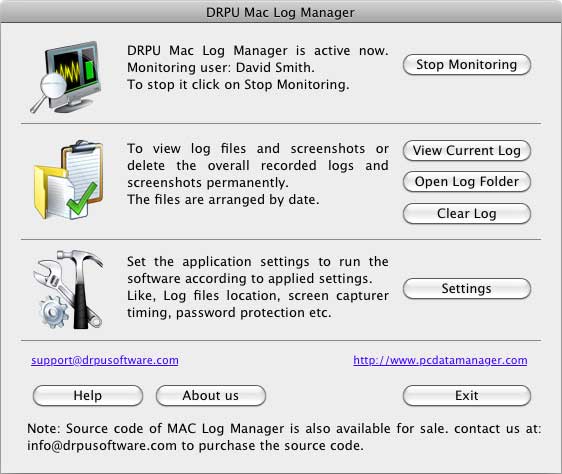This screenshot has height=474, width=562.
Task: Click the 'To stop it click on Stop Monitoring.' line
Action: (238, 85)
